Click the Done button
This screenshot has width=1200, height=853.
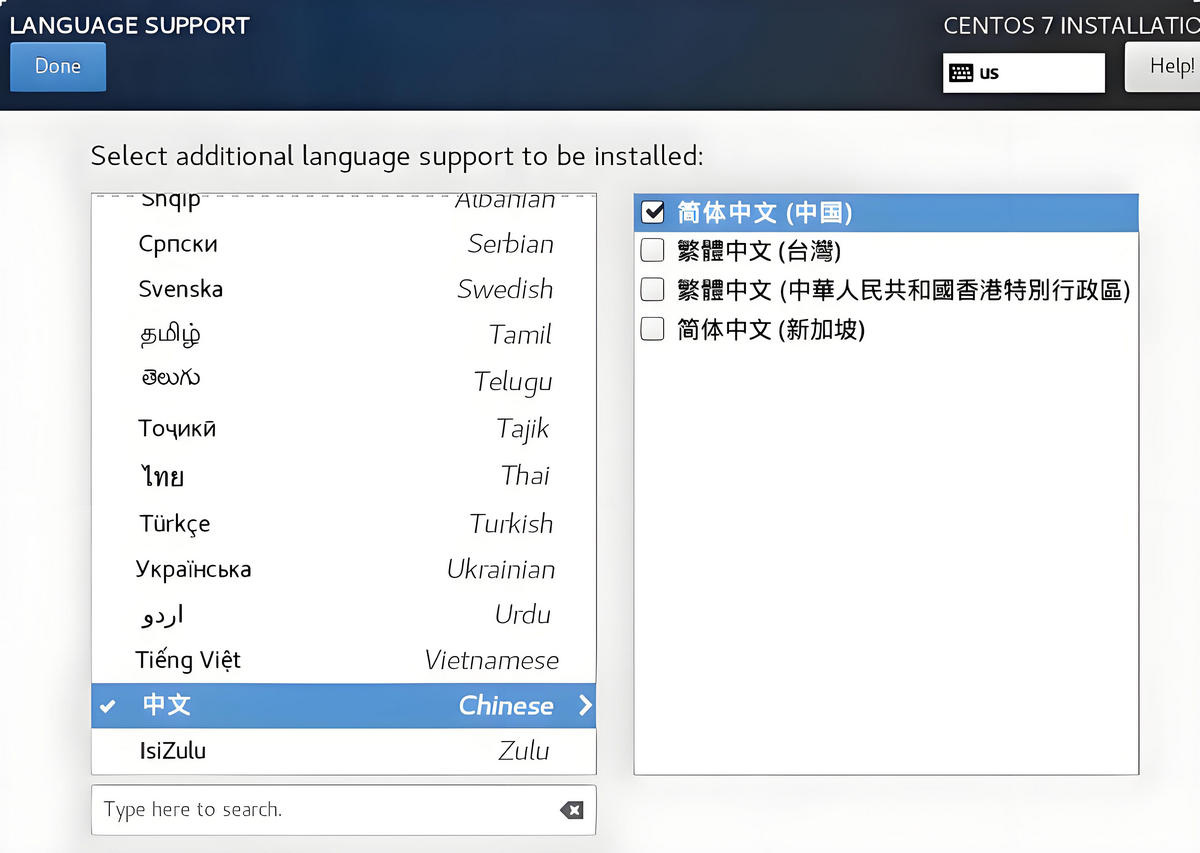tap(58, 67)
